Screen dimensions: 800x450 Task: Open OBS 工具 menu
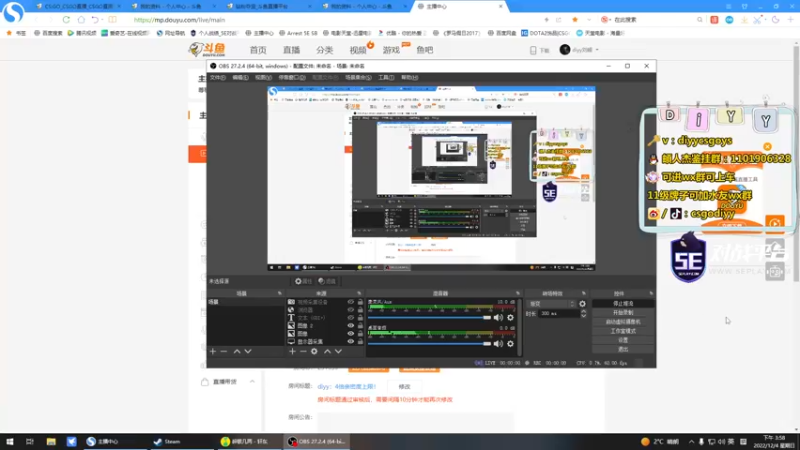[x=386, y=78]
